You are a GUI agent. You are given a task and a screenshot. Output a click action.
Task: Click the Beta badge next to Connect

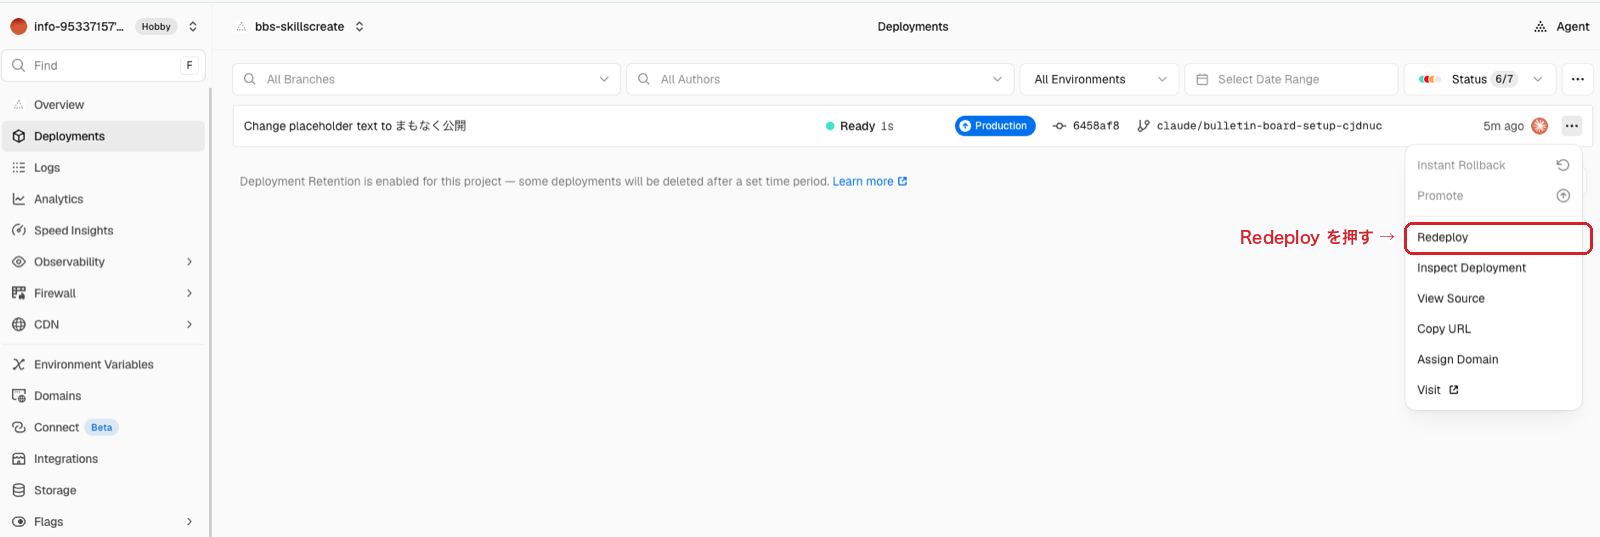[x=102, y=428]
